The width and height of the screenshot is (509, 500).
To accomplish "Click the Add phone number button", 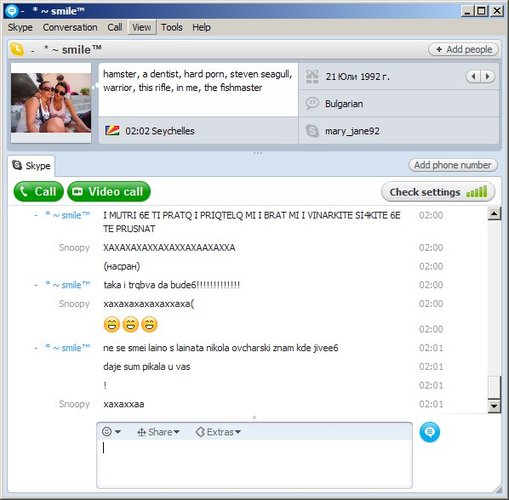I will point(452,165).
